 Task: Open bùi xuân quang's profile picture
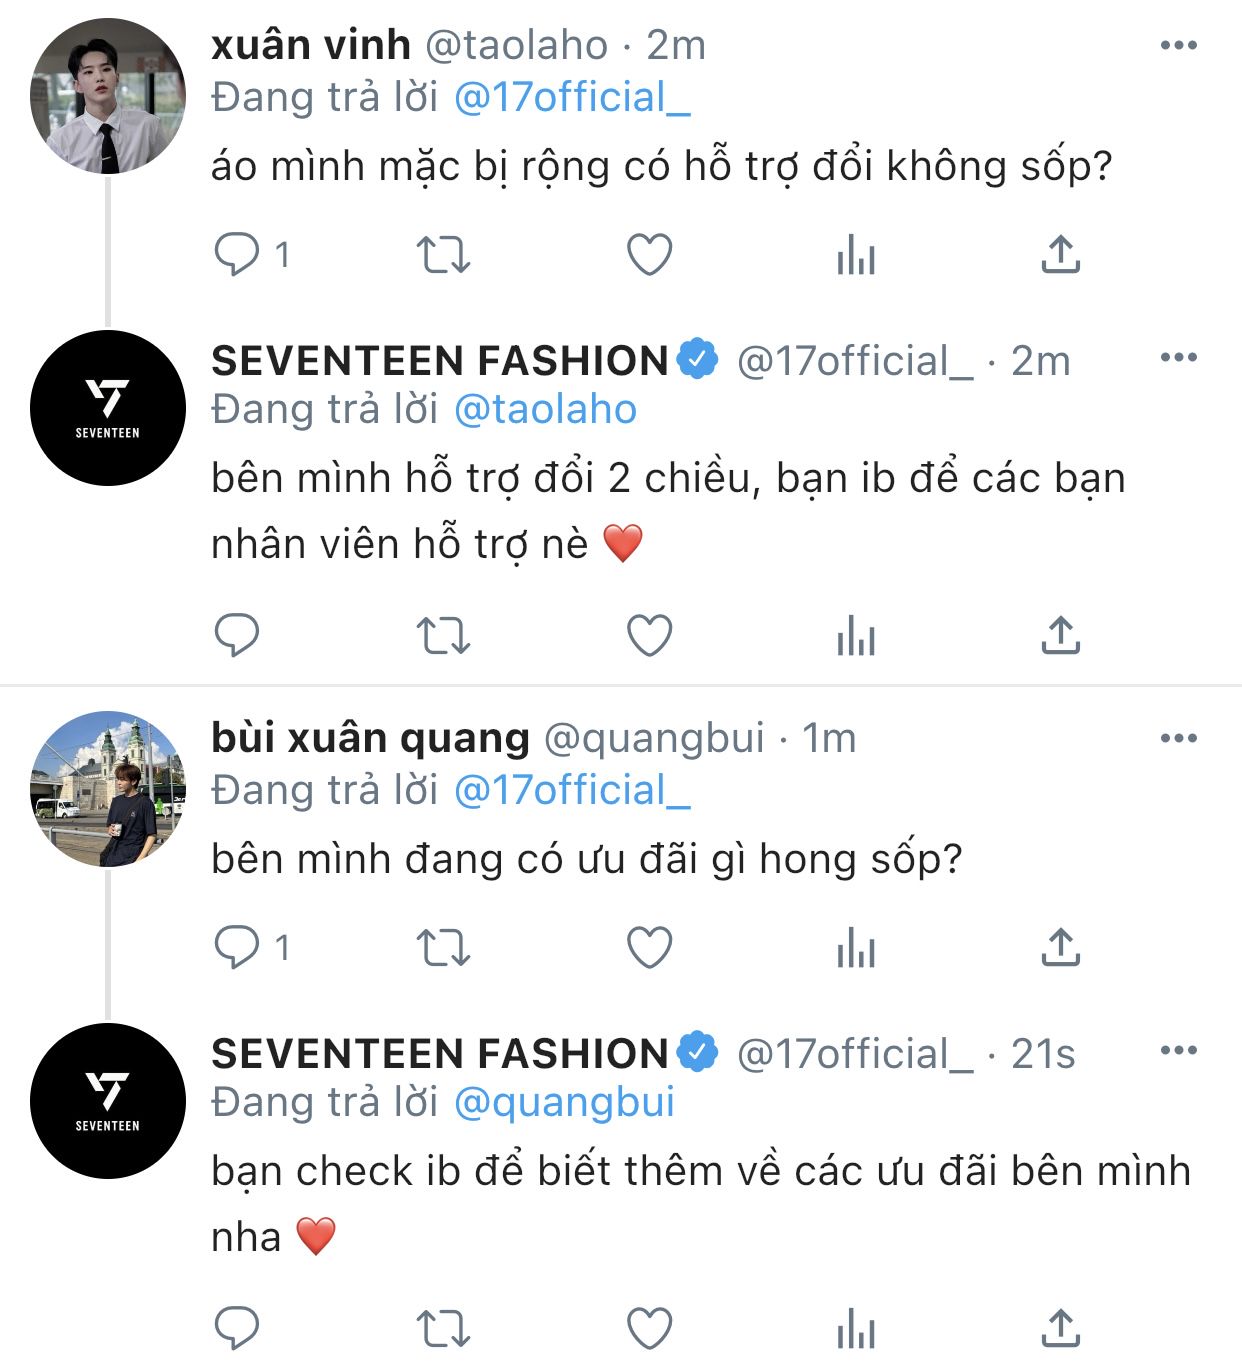click(108, 789)
